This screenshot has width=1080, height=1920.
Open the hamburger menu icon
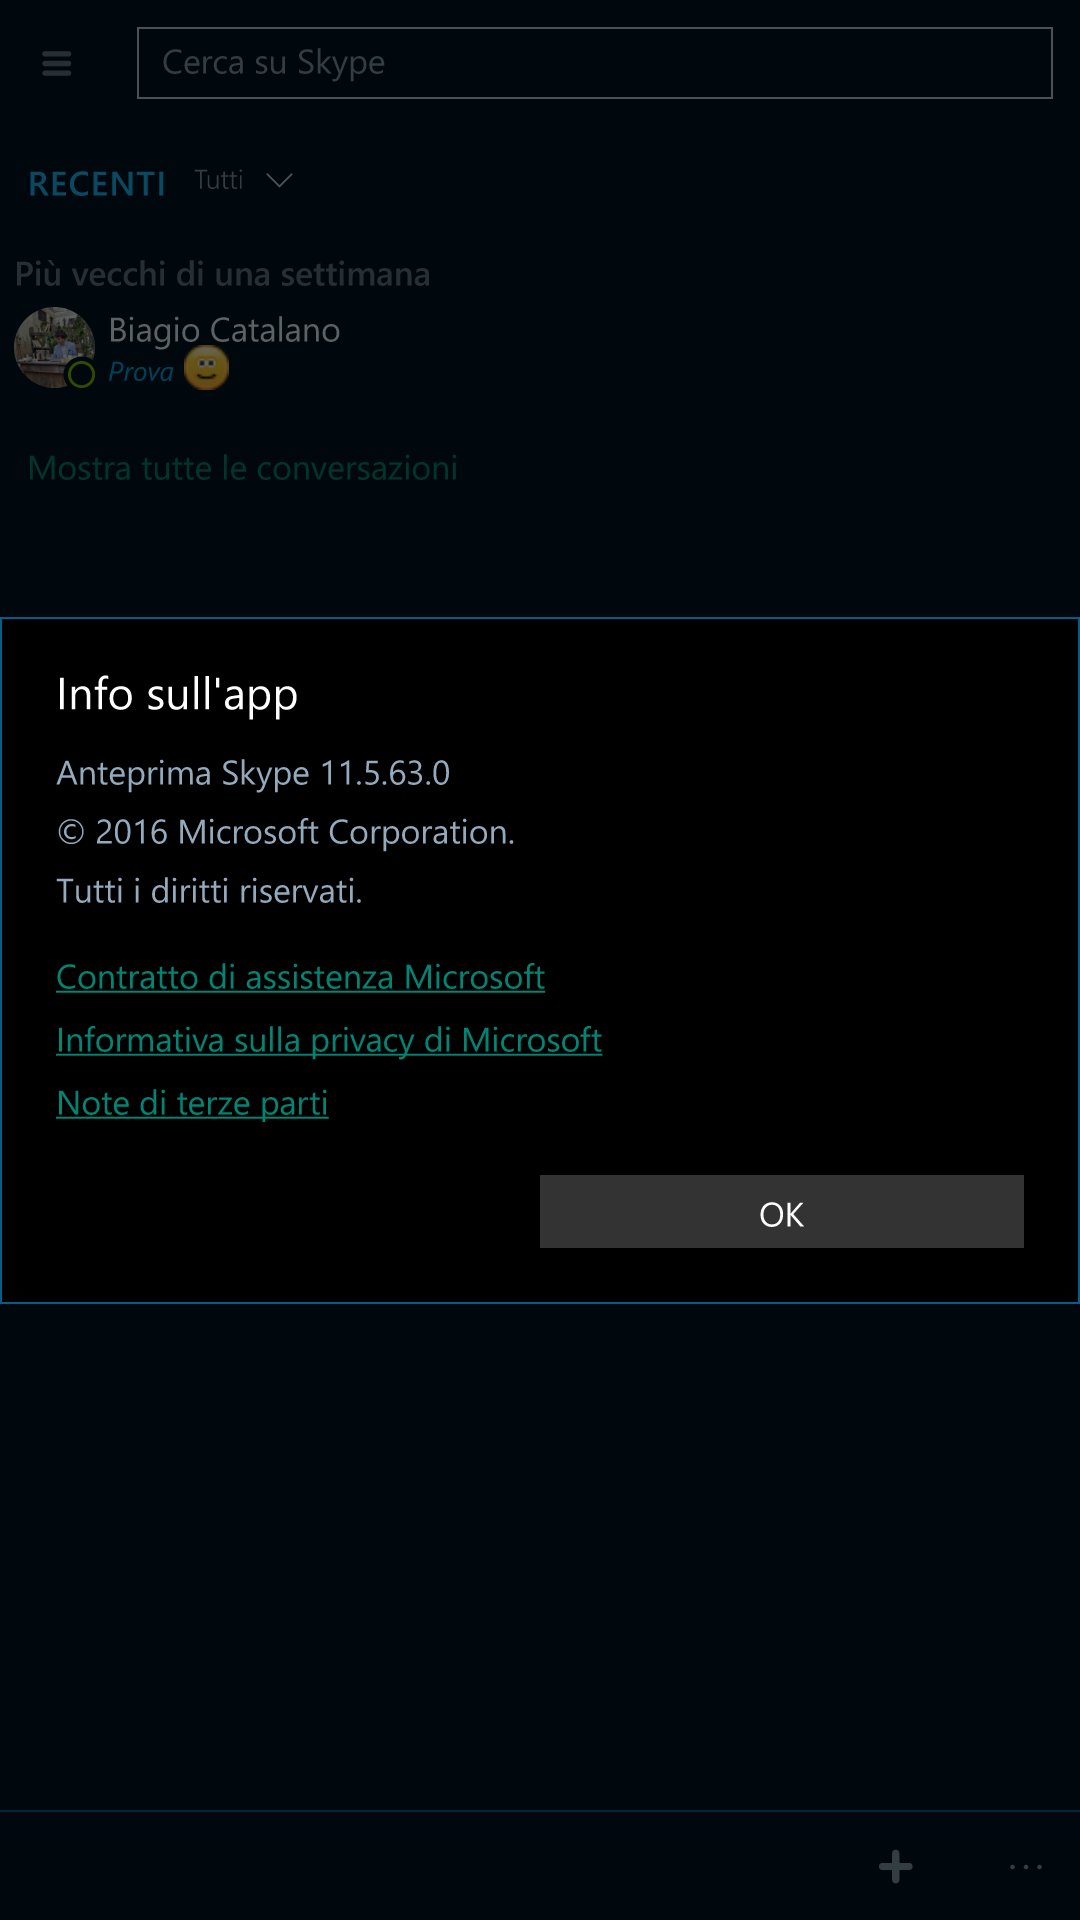coord(57,64)
